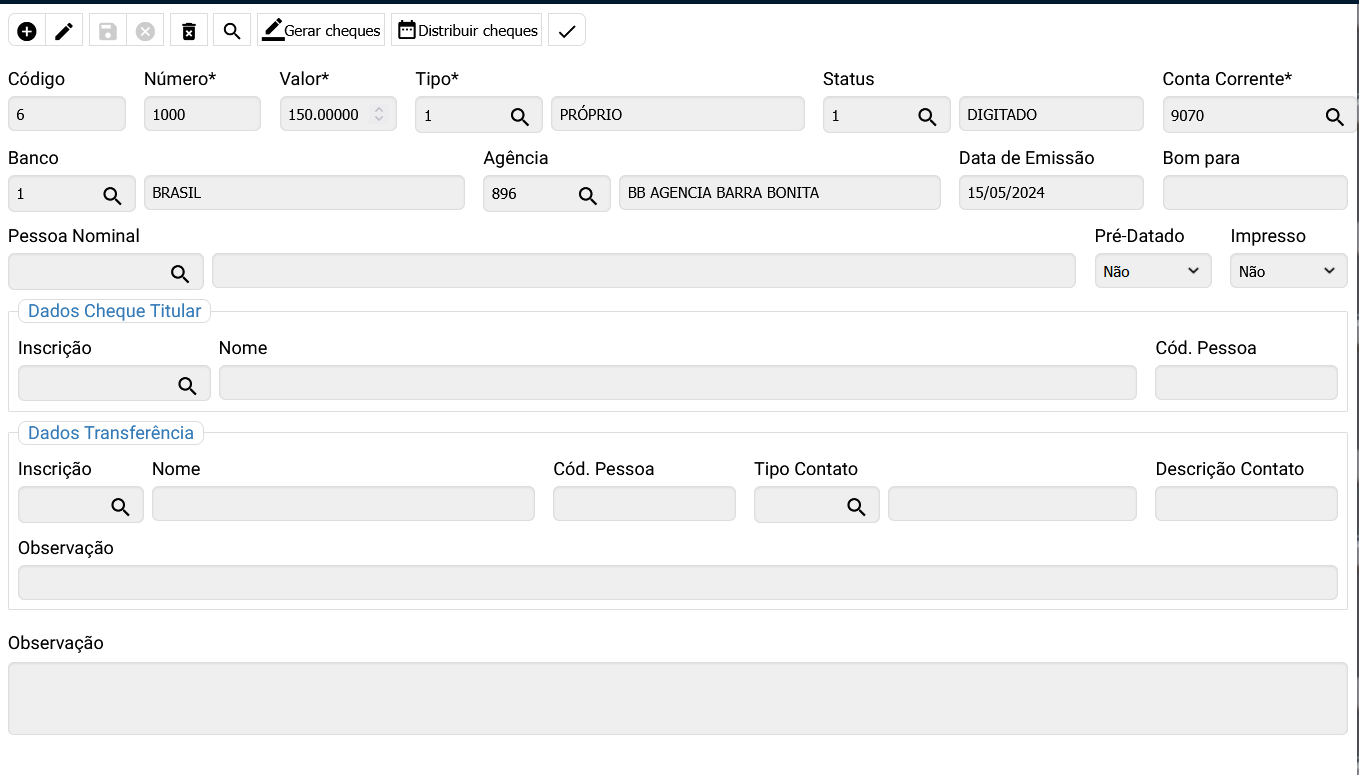Click the Distribuir cheques button
Image resolution: width=1359 pixels, height=775 pixels.
467,31
